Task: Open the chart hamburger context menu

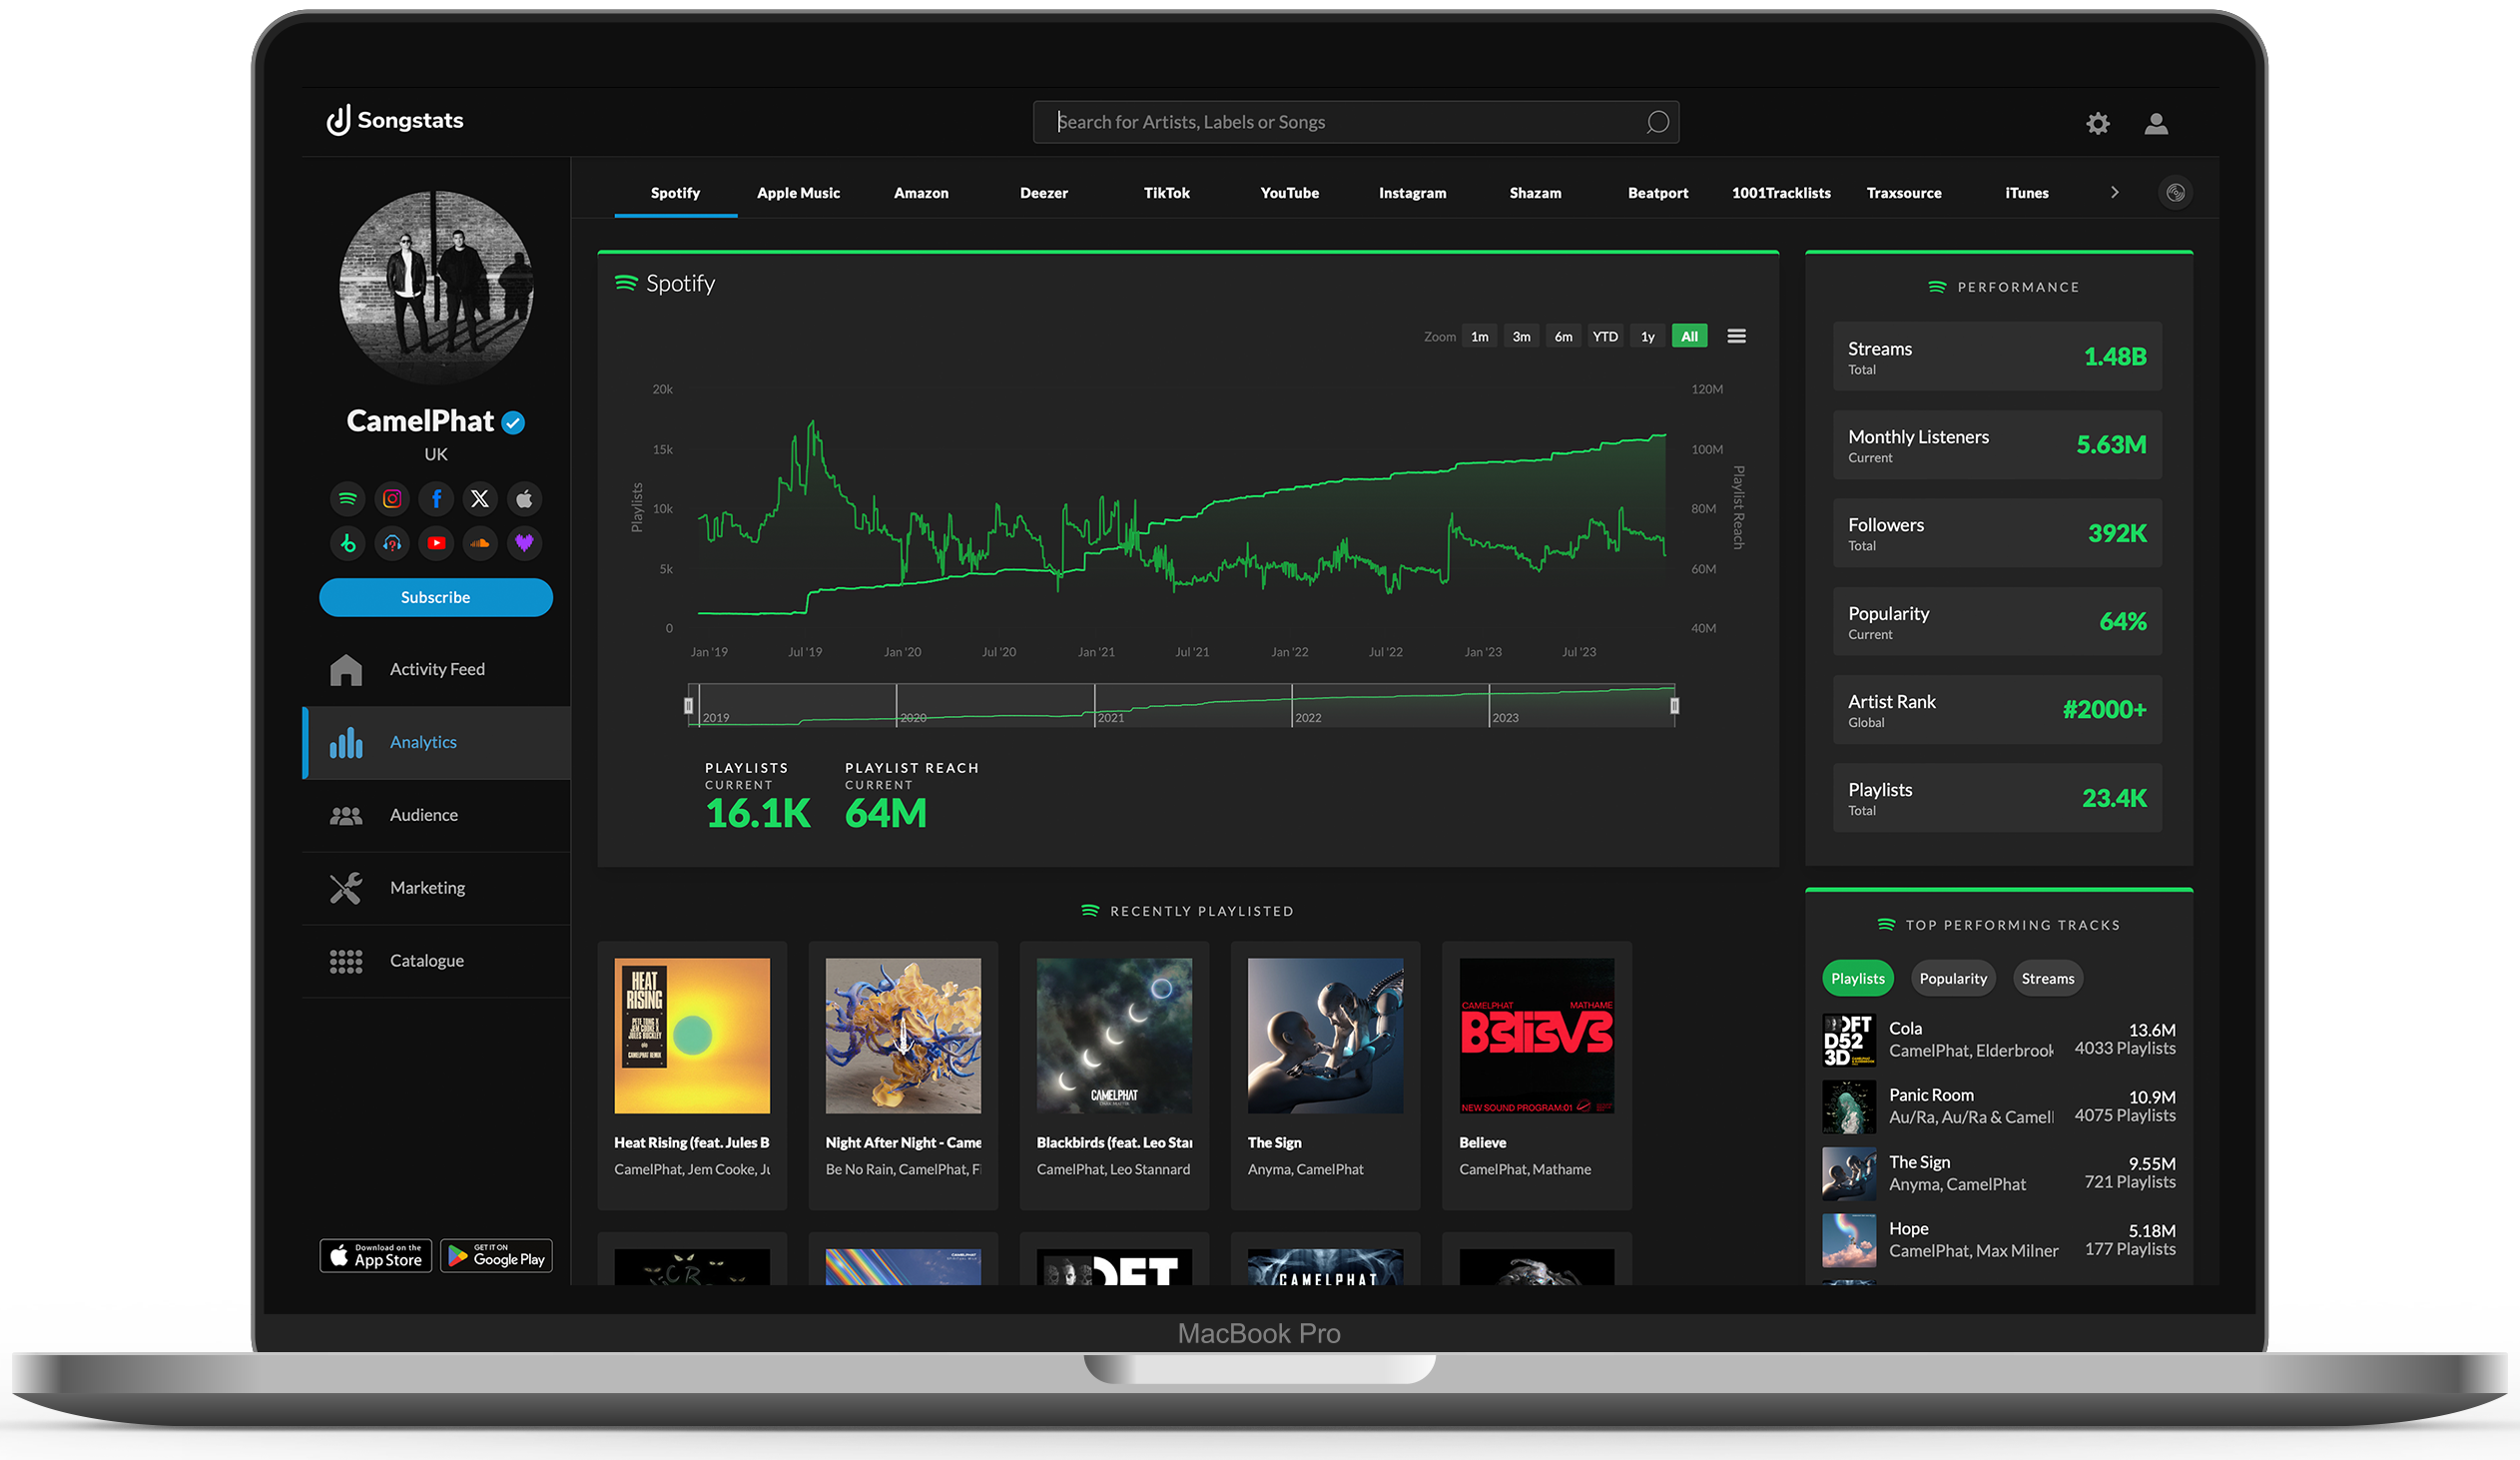Action: click(x=1736, y=336)
